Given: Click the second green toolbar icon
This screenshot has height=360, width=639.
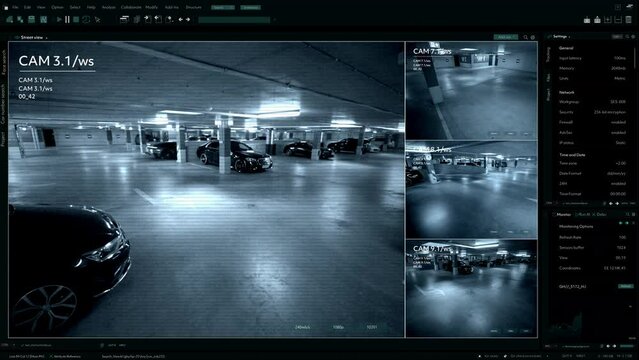Looking at the screenshot, I should tap(20, 19).
